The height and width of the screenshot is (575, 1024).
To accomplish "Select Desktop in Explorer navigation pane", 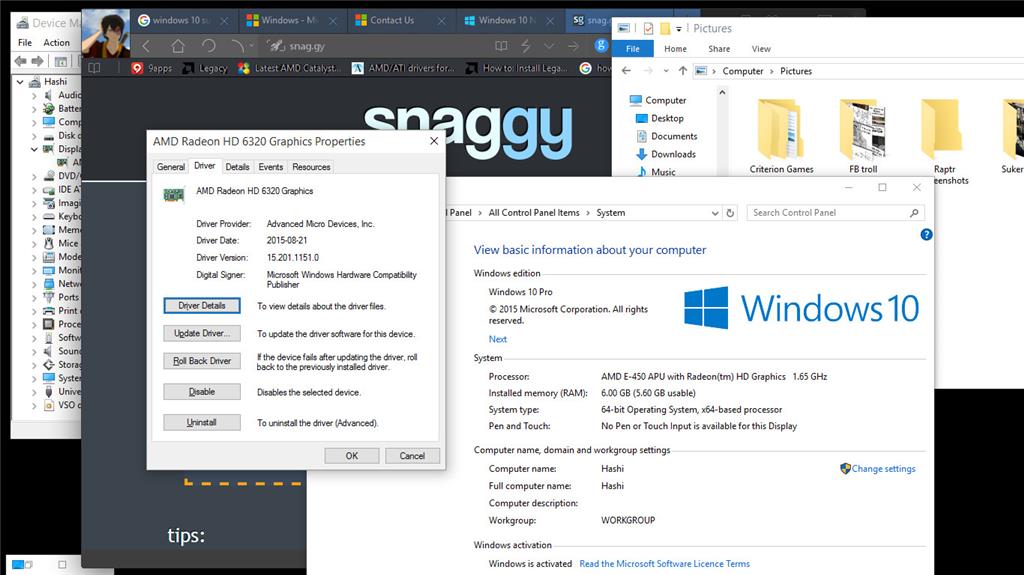I will 660,118.
